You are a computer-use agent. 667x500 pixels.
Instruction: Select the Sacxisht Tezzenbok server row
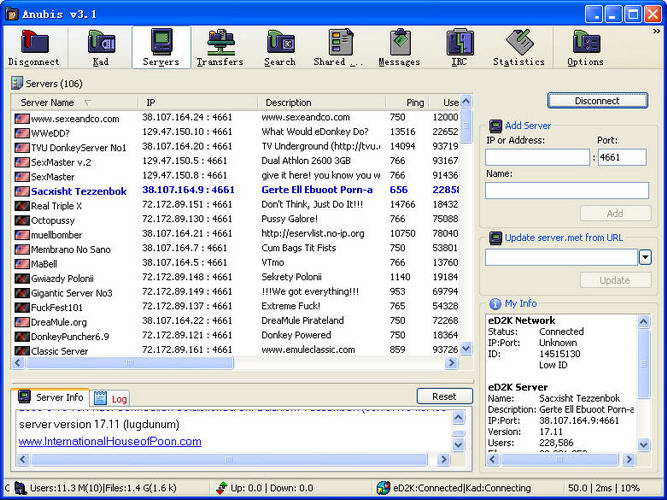click(x=236, y=190)
